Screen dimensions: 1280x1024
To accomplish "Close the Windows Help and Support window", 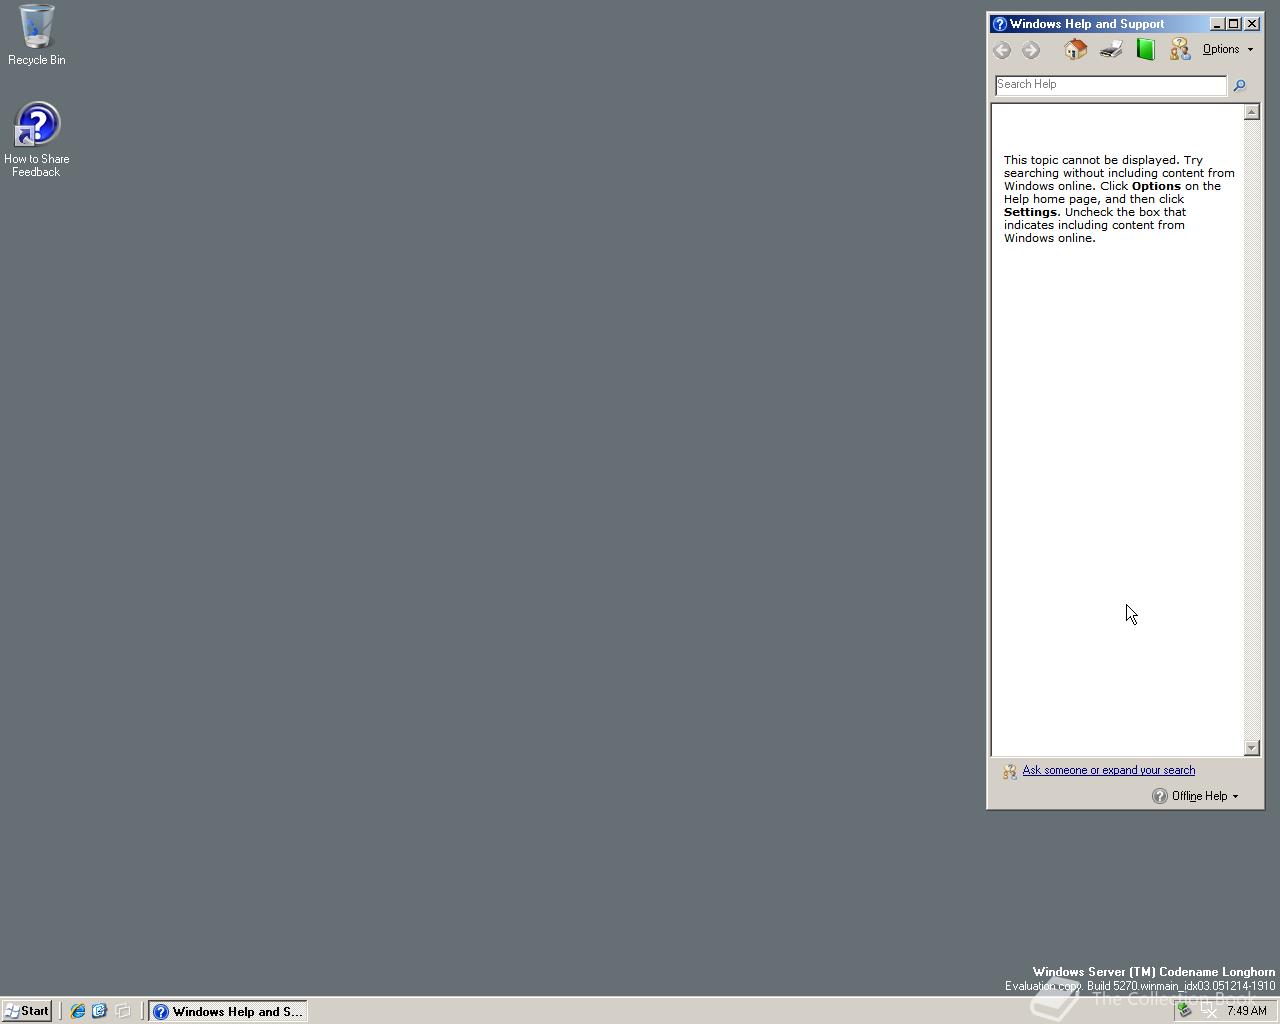I will 1252,24.
